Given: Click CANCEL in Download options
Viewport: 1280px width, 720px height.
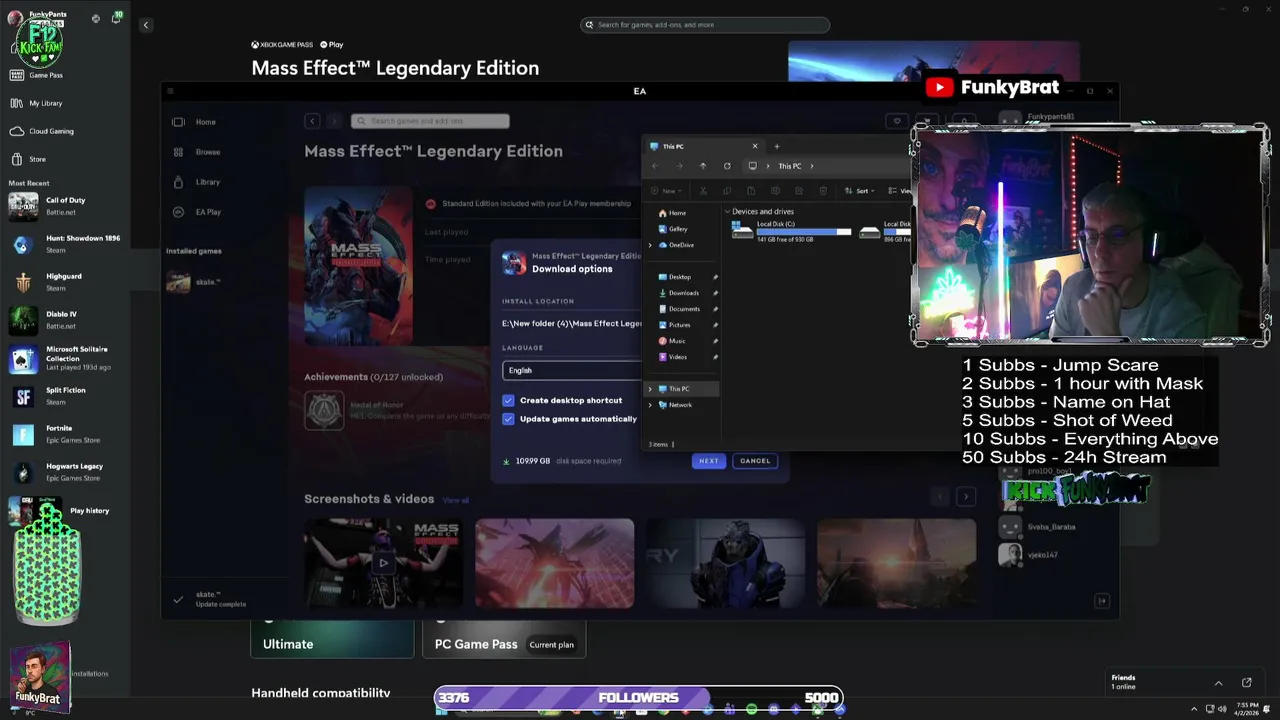Looking at the screenshot, I should 755,461.
